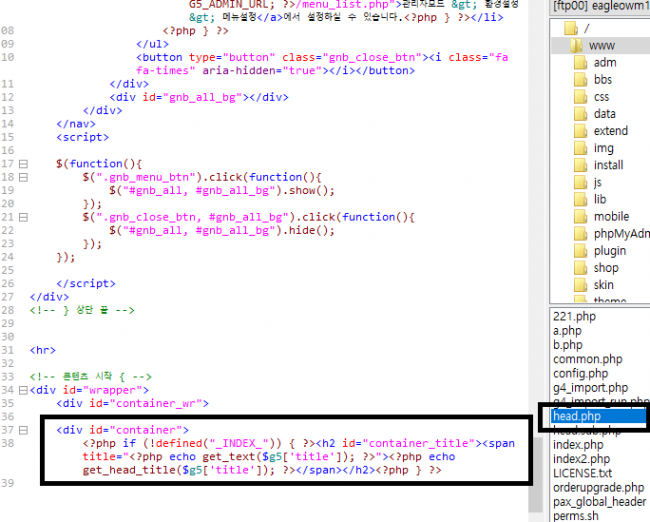Open the skin folder icon
Viewport: 650px width, 522px height.
[580, 285]
